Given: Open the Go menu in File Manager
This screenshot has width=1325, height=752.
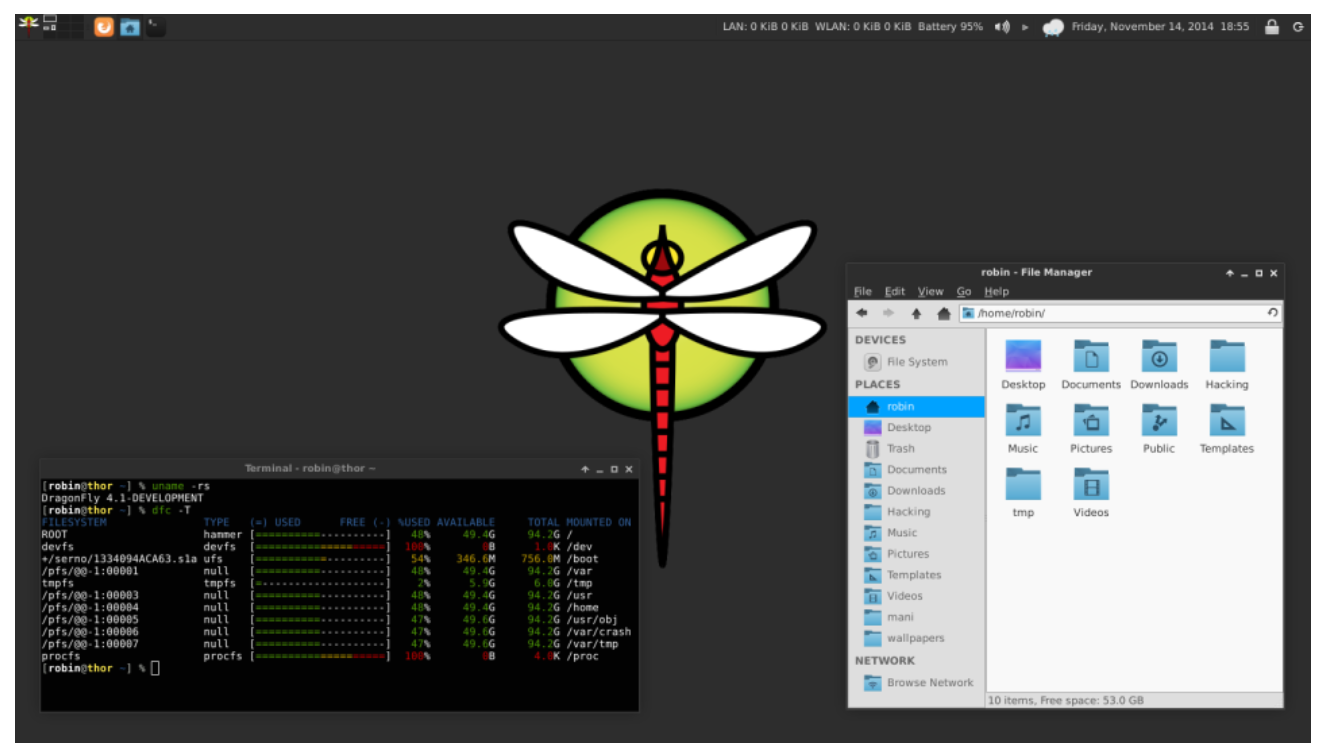Looking at the screenshot, I should point(964,291).
